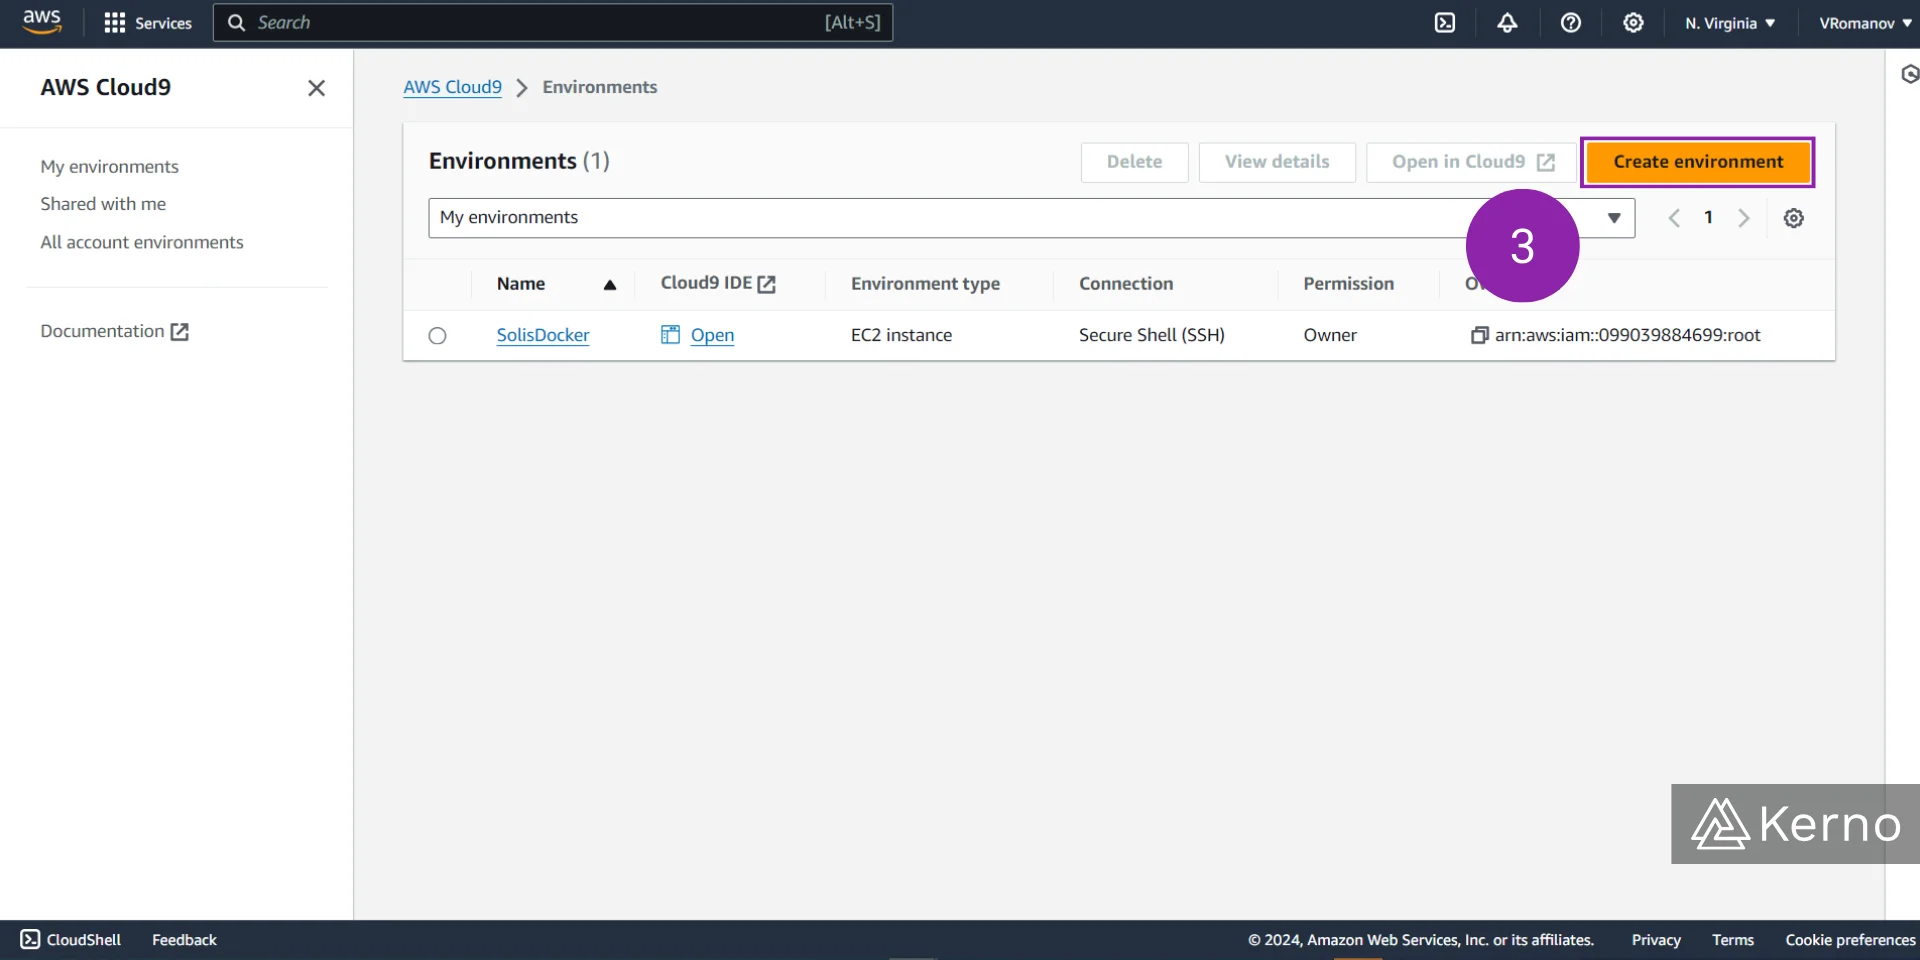Click the Environment type column header
1920x960 pixels.
[925, 284]
